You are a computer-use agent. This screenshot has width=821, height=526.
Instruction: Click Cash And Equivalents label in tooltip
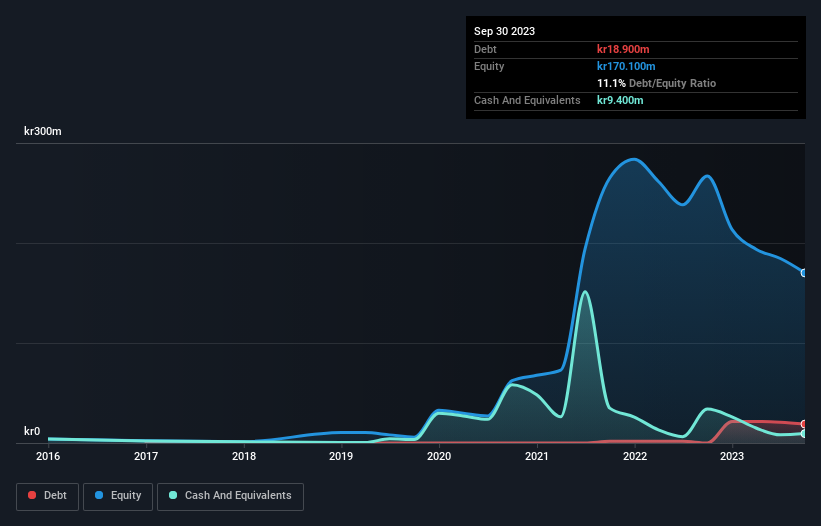click(x=527, y=100)
